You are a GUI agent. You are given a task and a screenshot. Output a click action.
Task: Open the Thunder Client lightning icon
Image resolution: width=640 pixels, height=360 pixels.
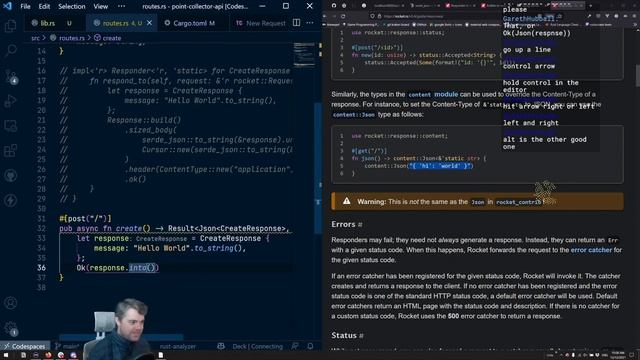pos(11,200)
